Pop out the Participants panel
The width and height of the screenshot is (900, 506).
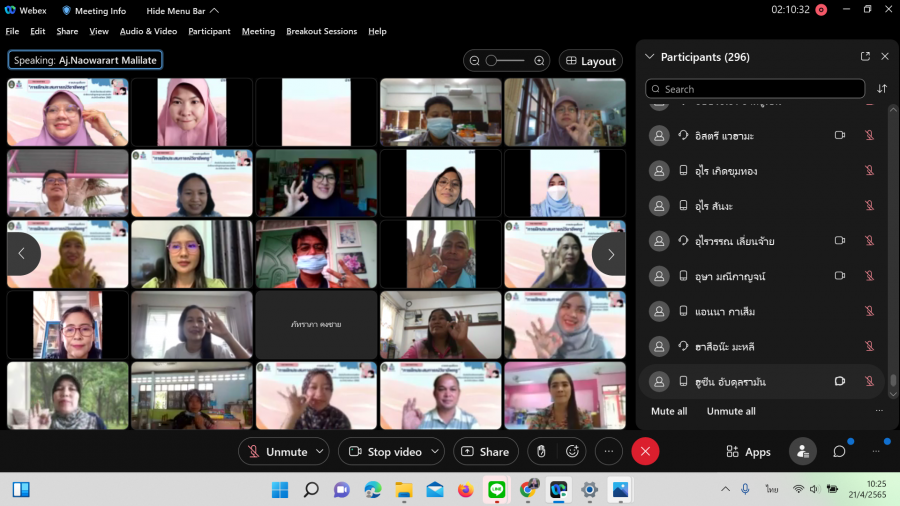[865, 57]
